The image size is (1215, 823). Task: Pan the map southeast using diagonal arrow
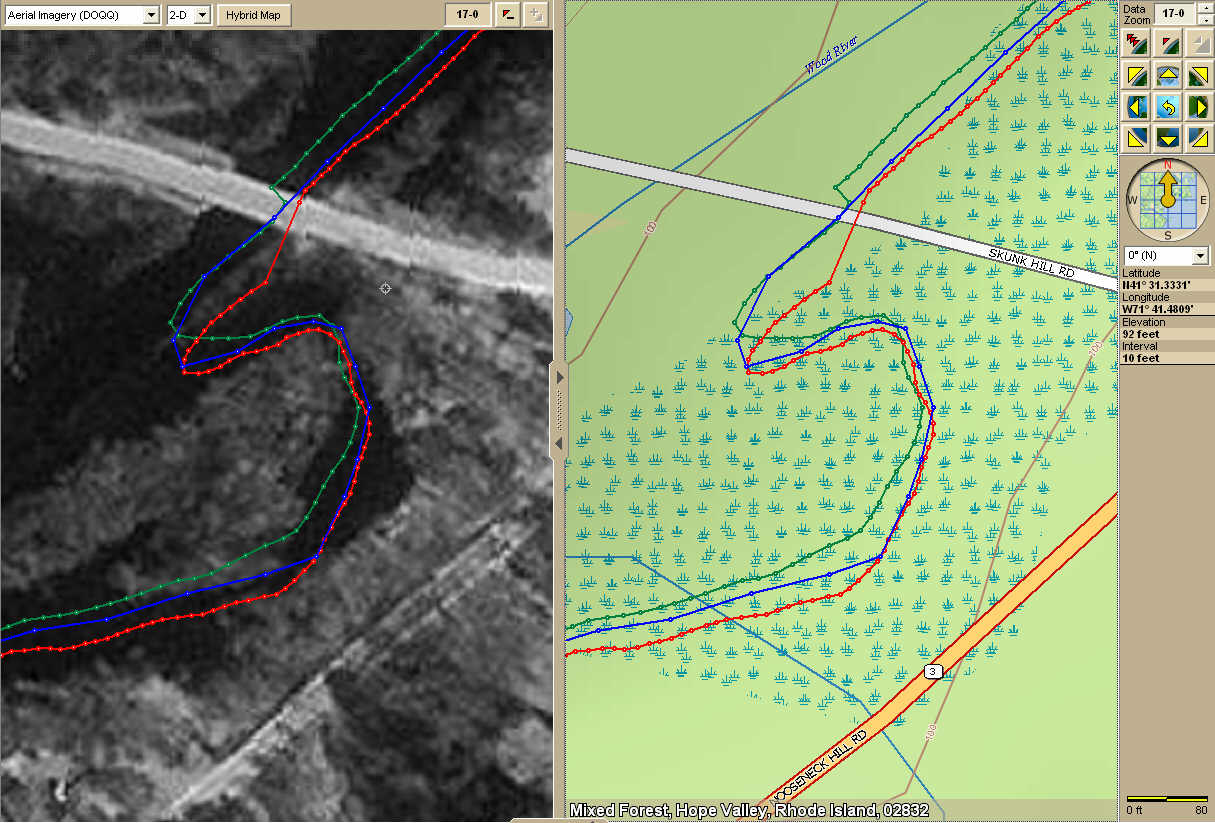click(x=1198, y=137)
